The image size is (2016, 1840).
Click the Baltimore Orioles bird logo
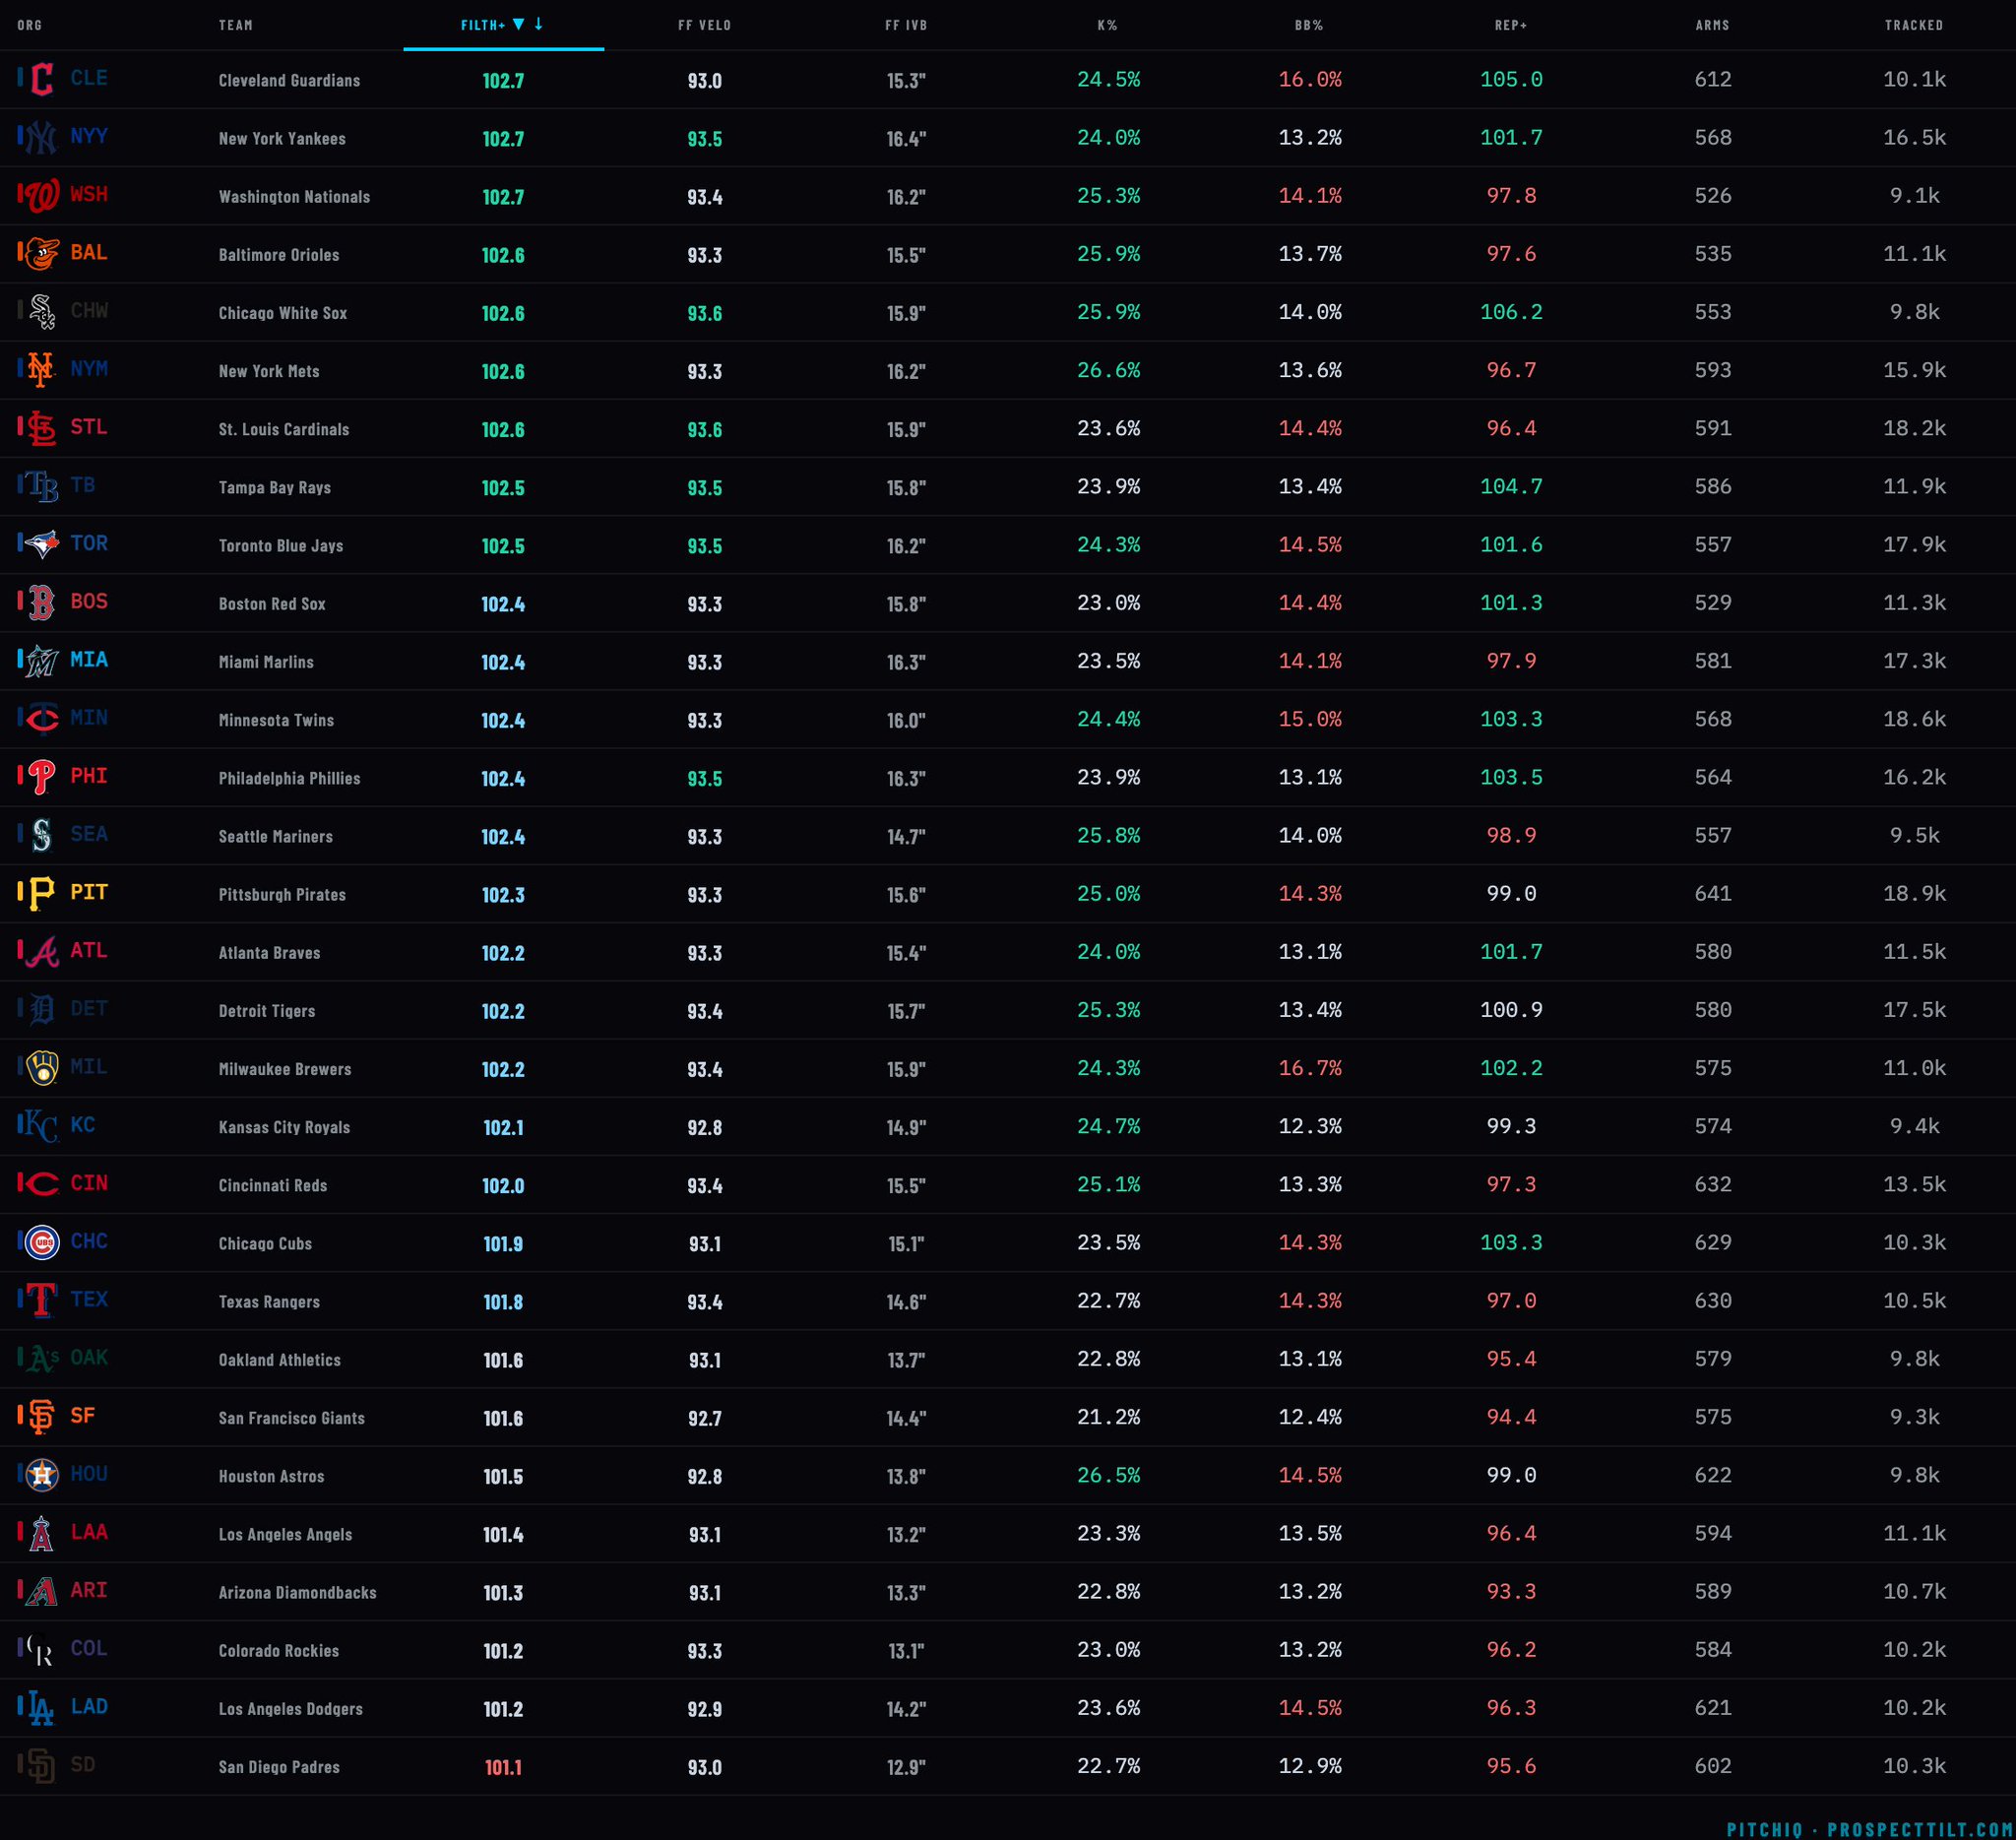tap(41, 253)
